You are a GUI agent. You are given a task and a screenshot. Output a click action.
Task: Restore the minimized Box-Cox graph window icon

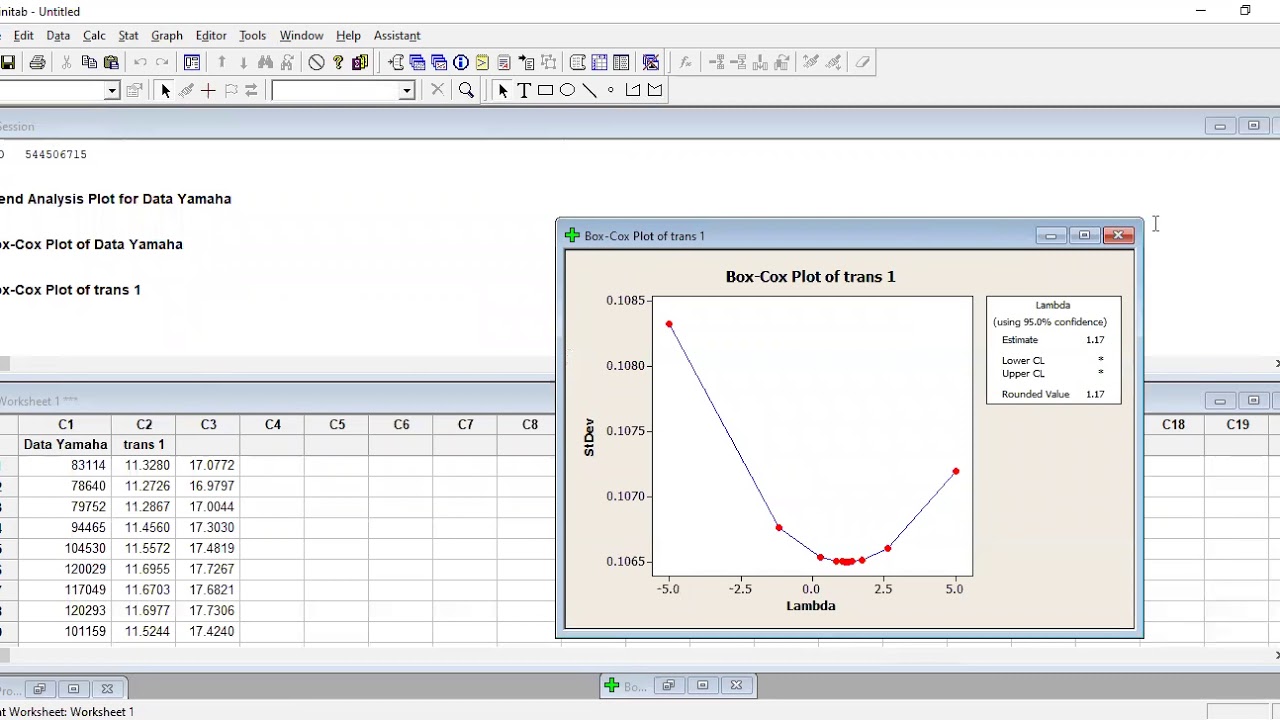coord(668,685)
